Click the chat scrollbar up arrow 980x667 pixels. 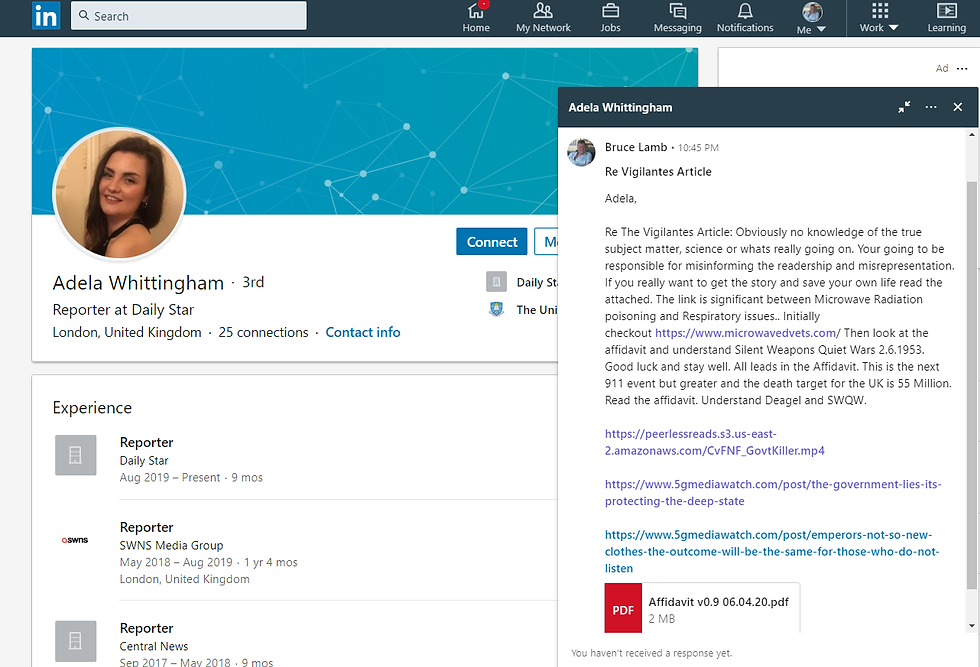[971, 134]
